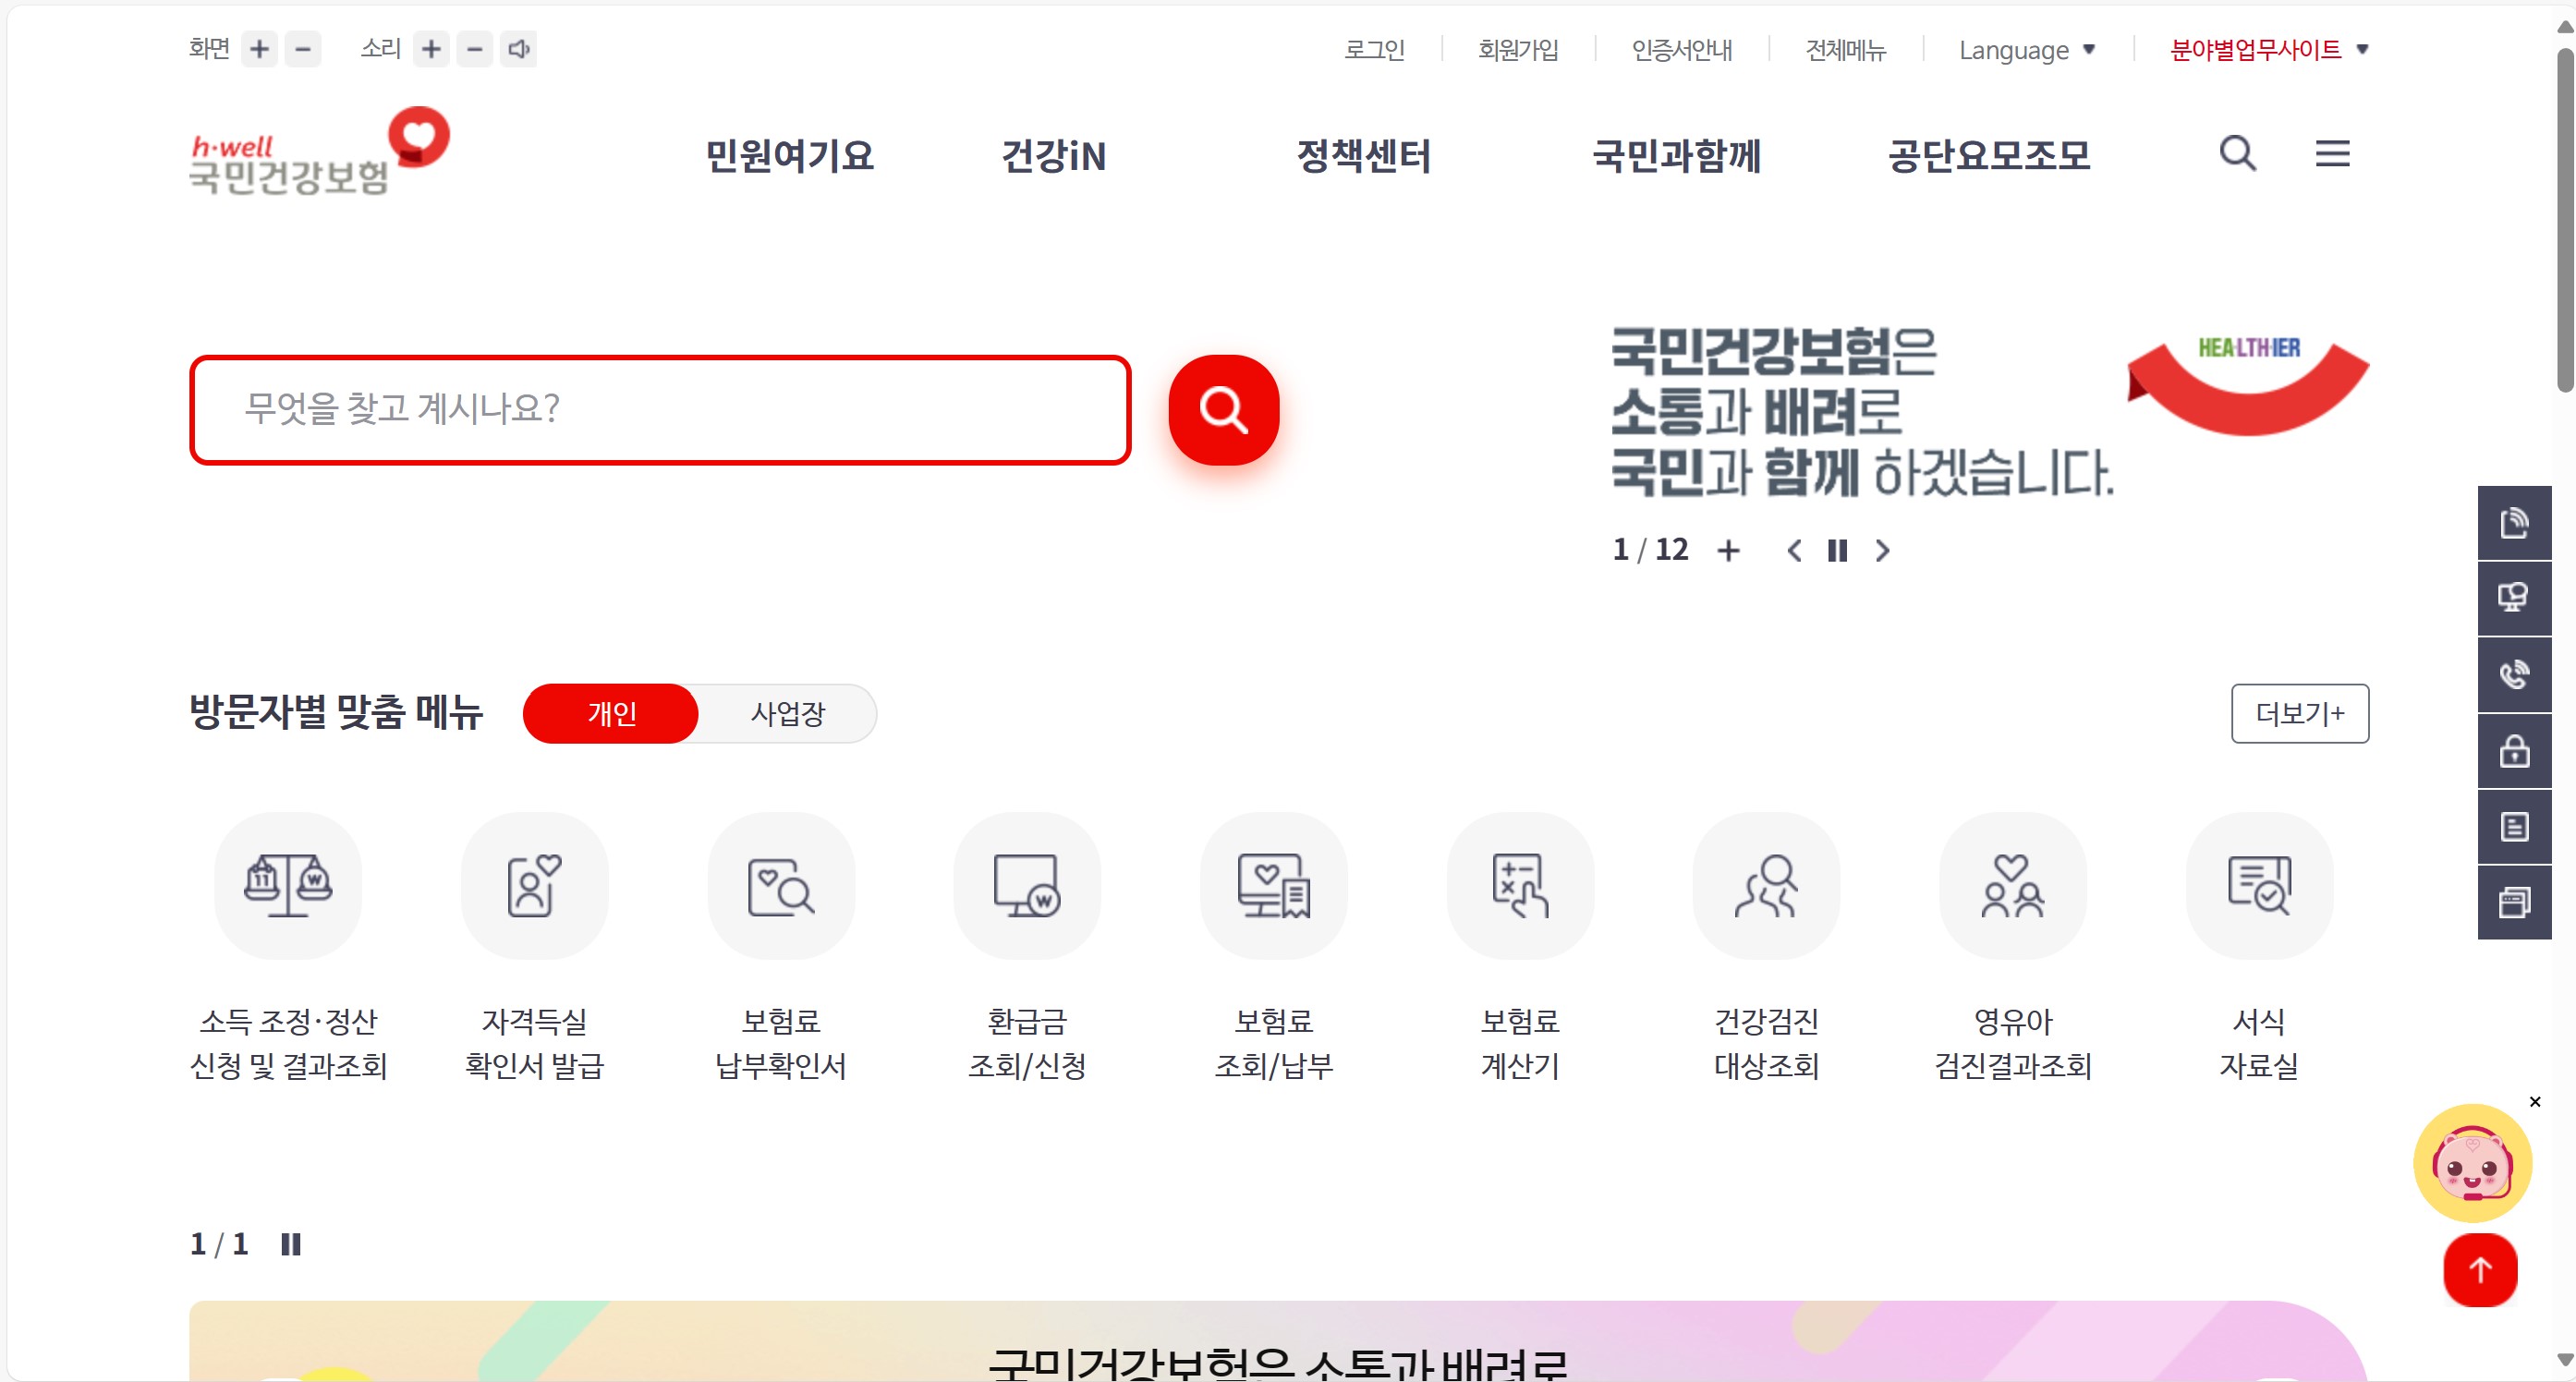The image size is (2576, 1382).
Task: Open the 정책센터 menu
Action: tap(1364, 155)
